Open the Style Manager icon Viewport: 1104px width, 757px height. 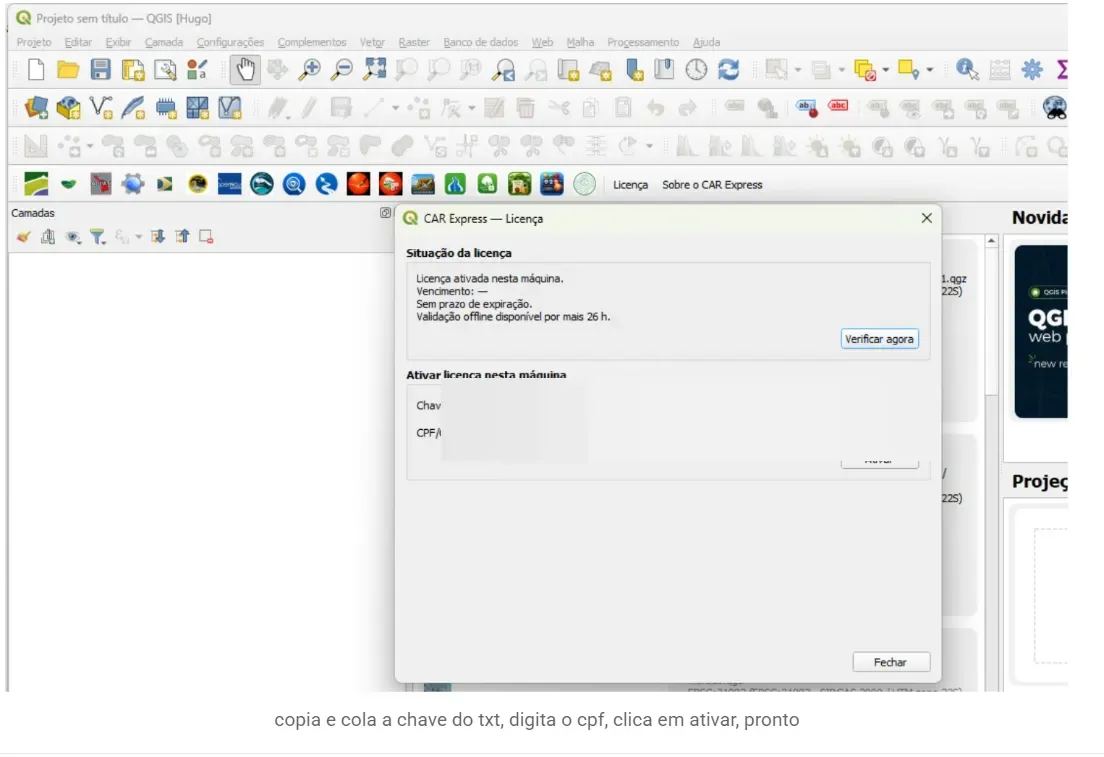[197, 70]
